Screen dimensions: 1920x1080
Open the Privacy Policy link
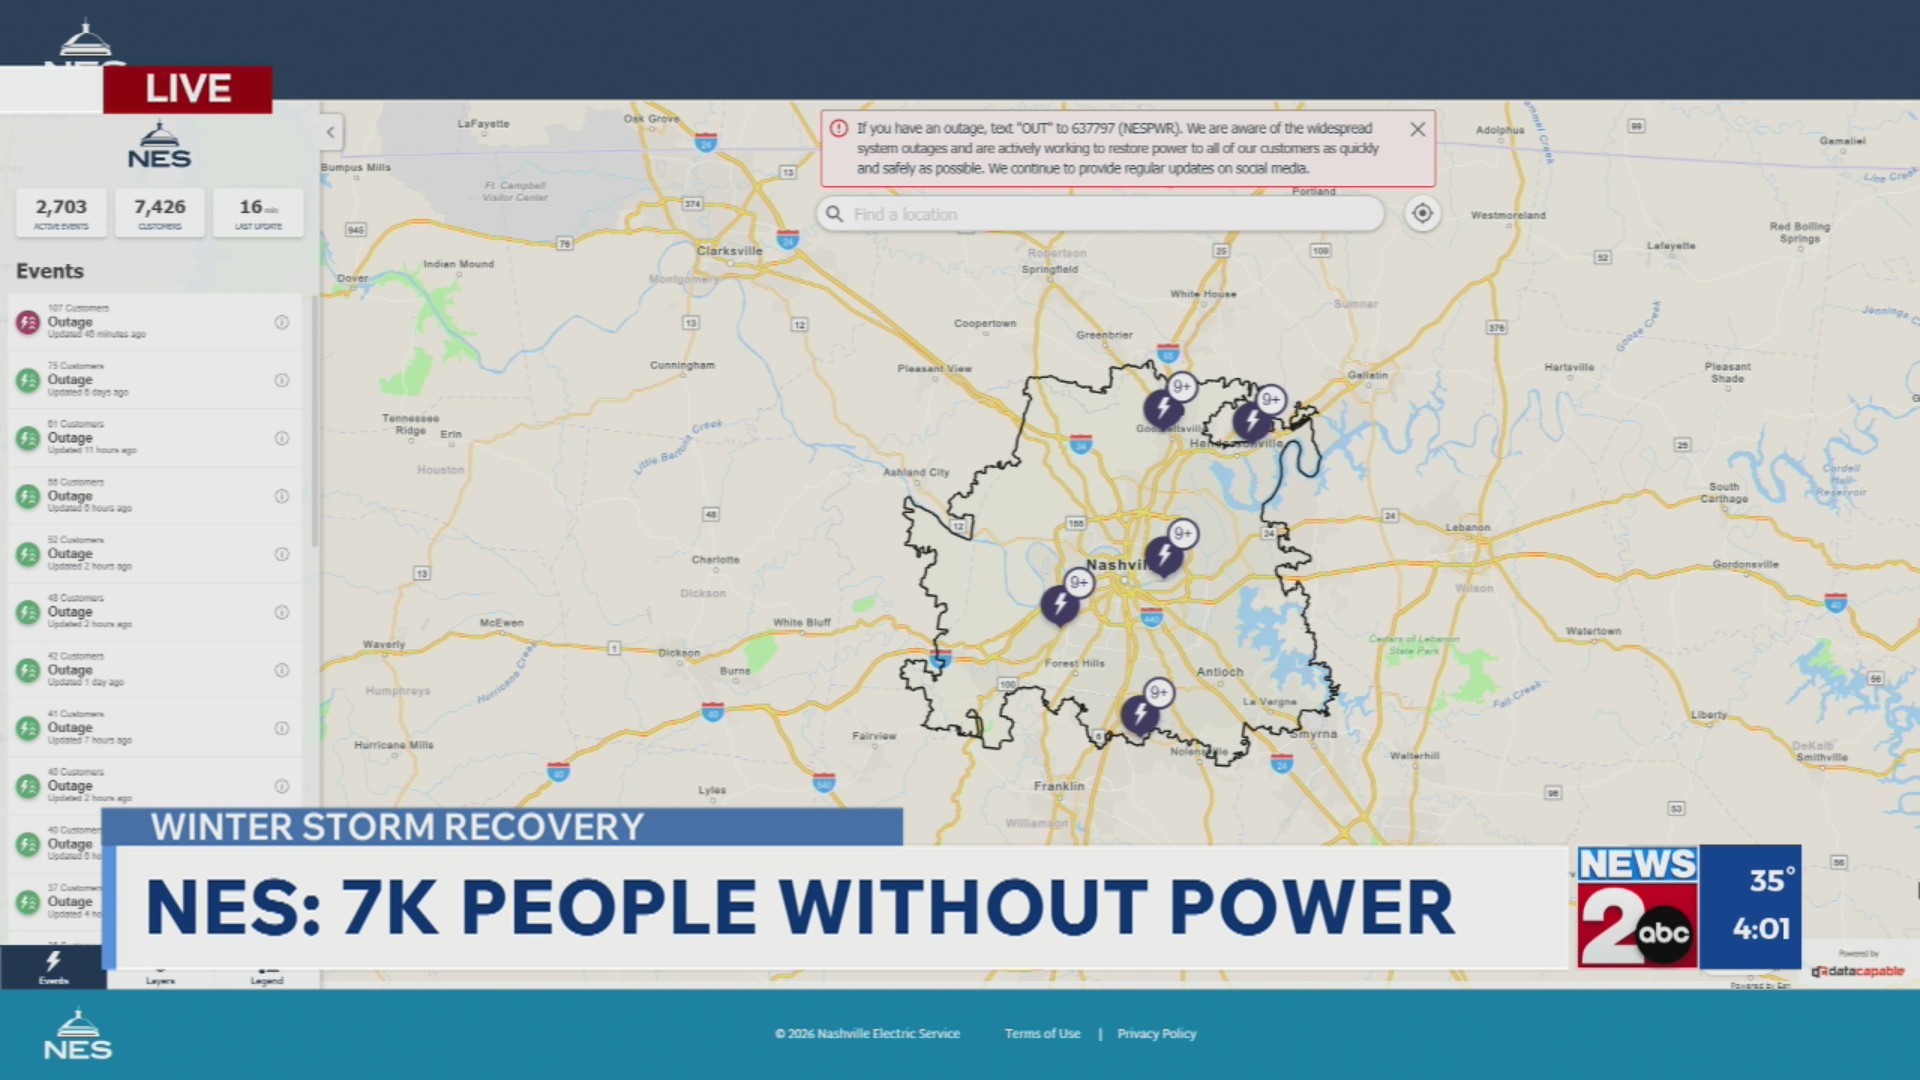click(1157, 1034)
